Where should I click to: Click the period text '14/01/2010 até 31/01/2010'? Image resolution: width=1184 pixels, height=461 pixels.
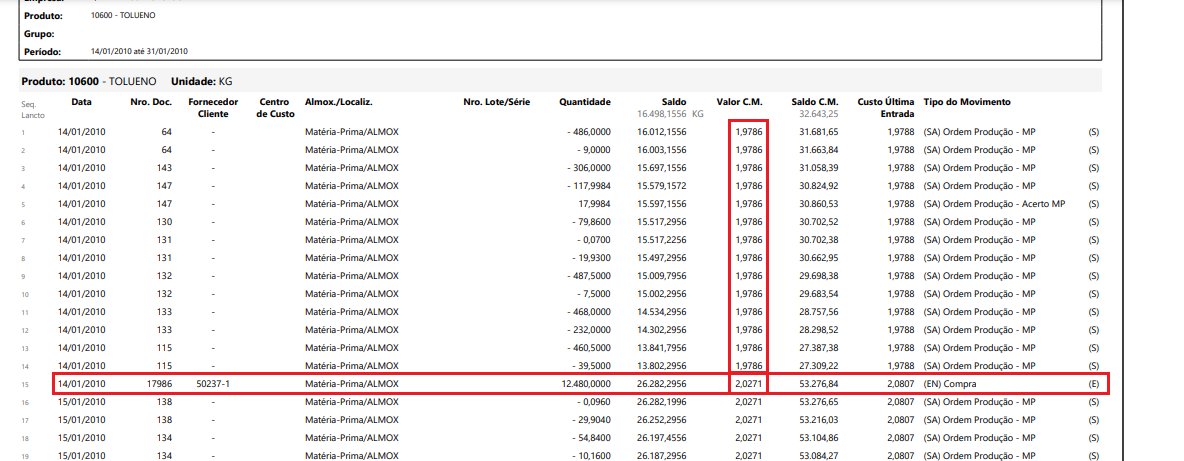(139, 51)
